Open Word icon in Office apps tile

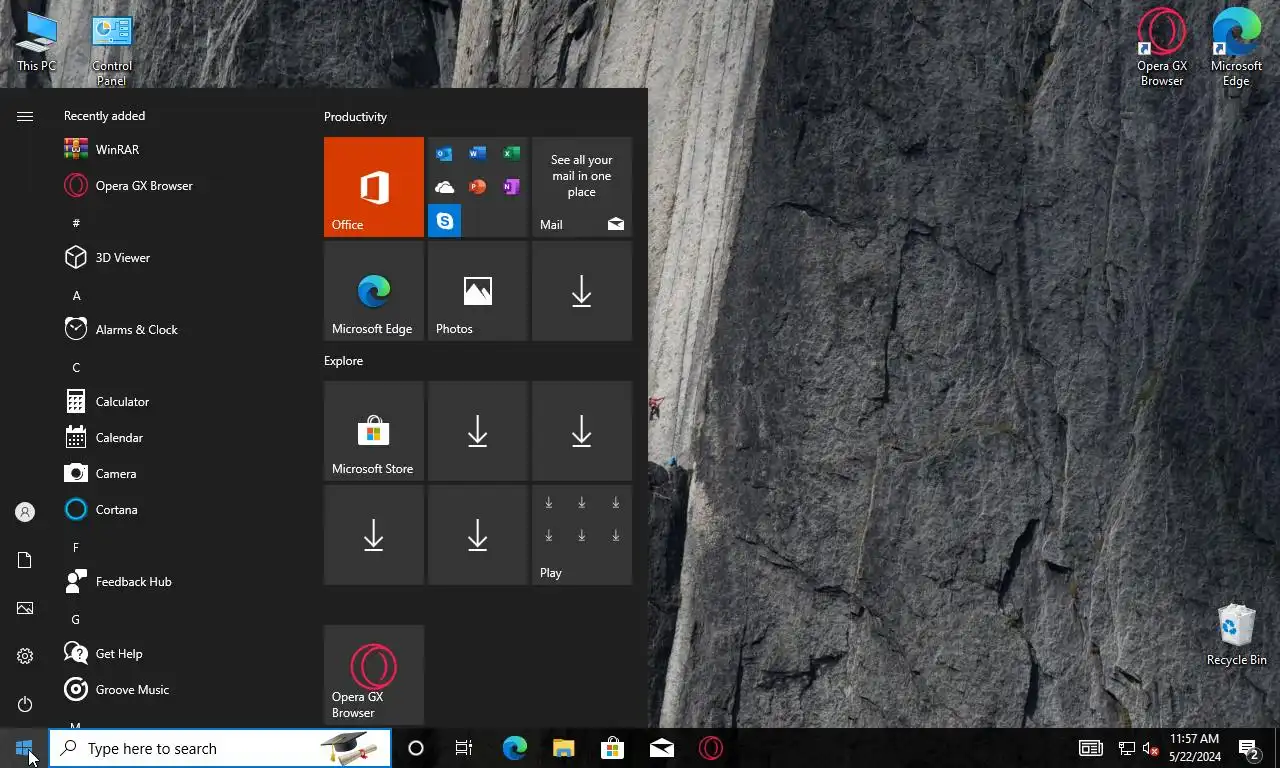point(478,154)
